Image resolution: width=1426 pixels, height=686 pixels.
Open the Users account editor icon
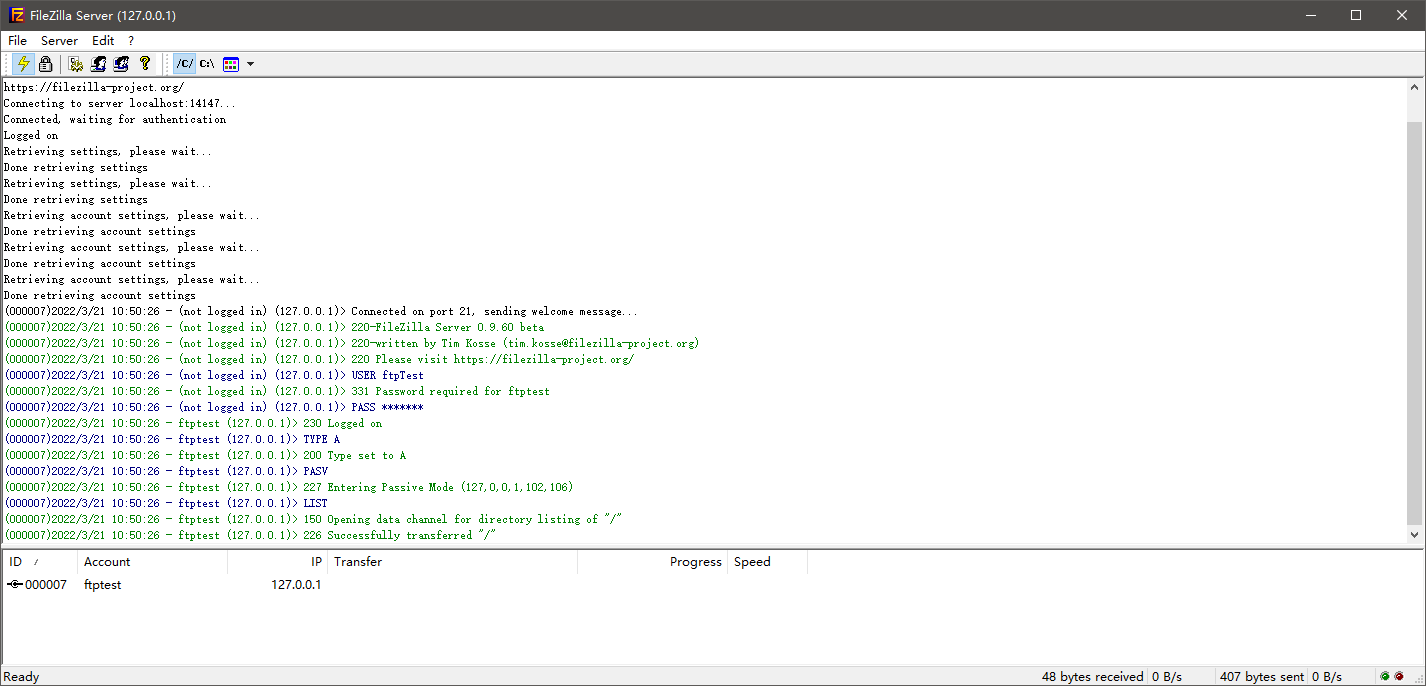coord(99,64)
